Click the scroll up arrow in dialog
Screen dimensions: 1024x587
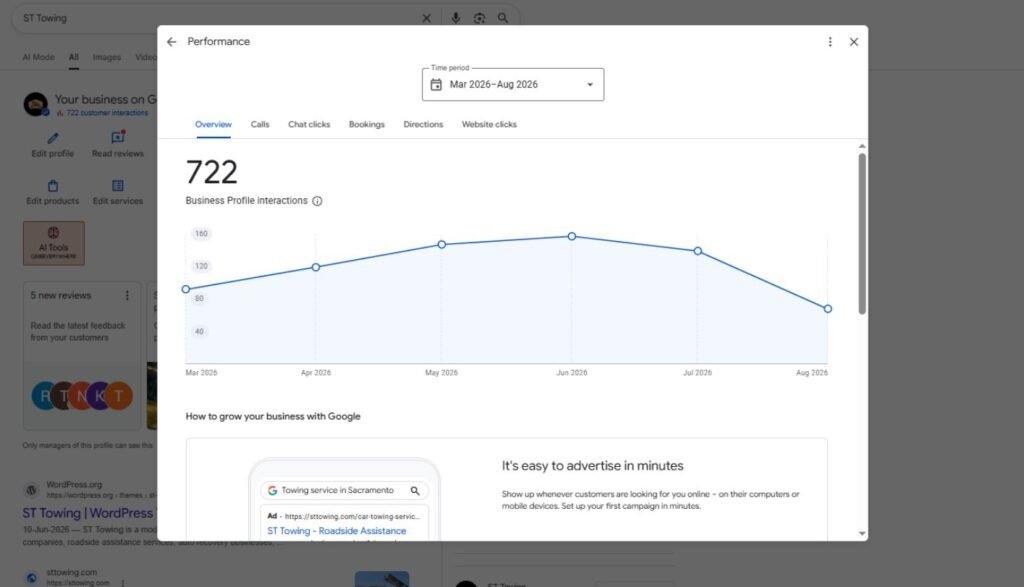[x=862, y=146]
